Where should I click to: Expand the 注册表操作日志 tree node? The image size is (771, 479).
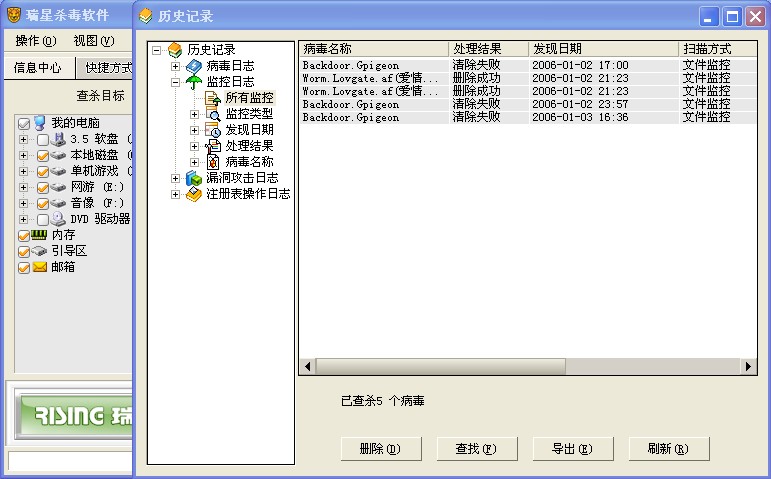[175, 194]
